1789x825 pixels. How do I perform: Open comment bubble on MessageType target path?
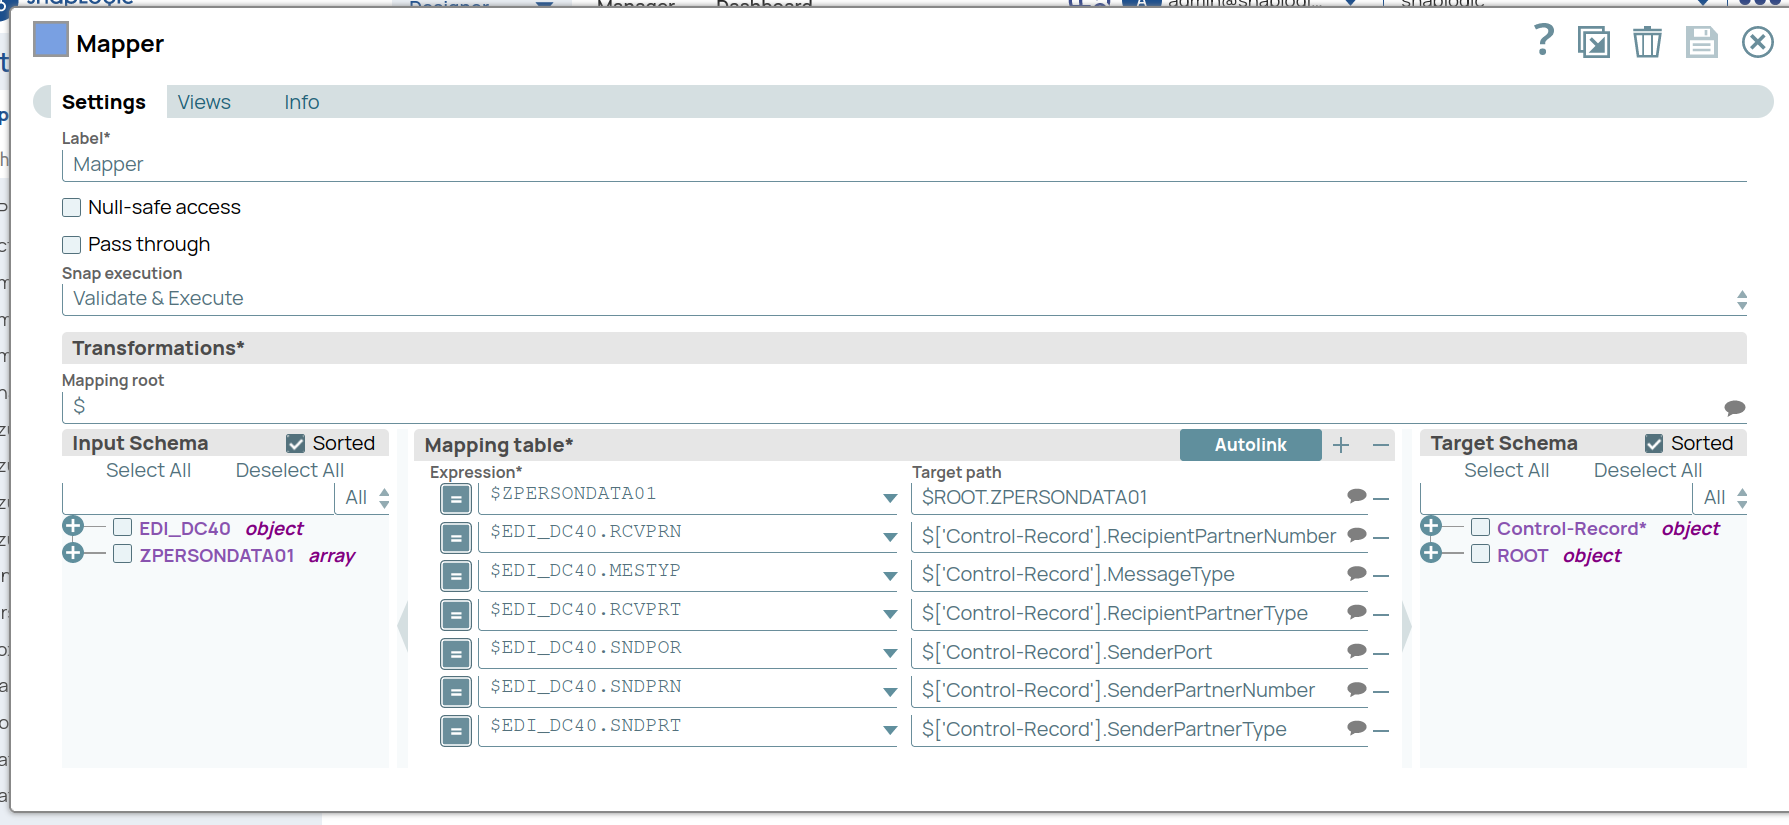pyautogui.click(x=1357, y=573)
